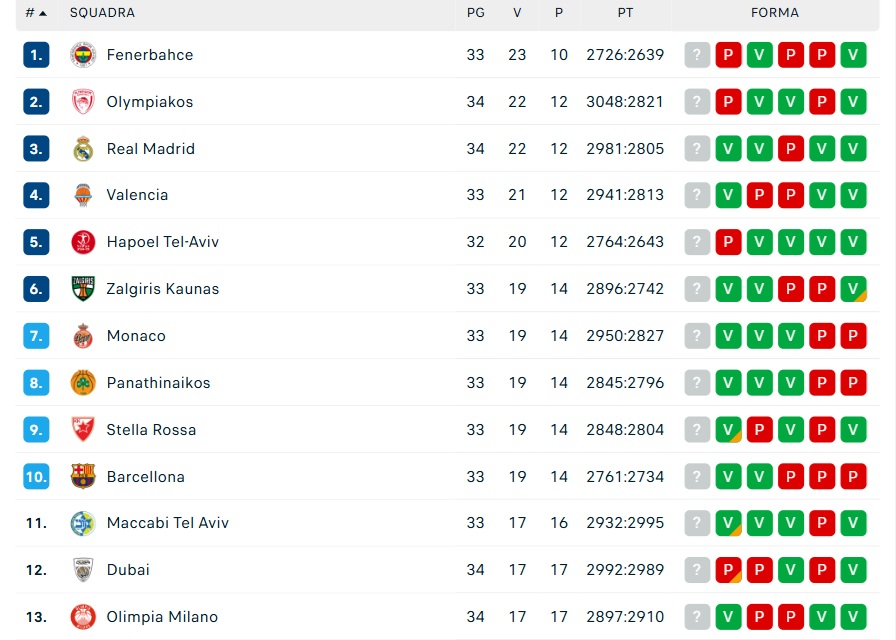Click the Valencia team logo

pyautogui.click(x=83, y=195)
